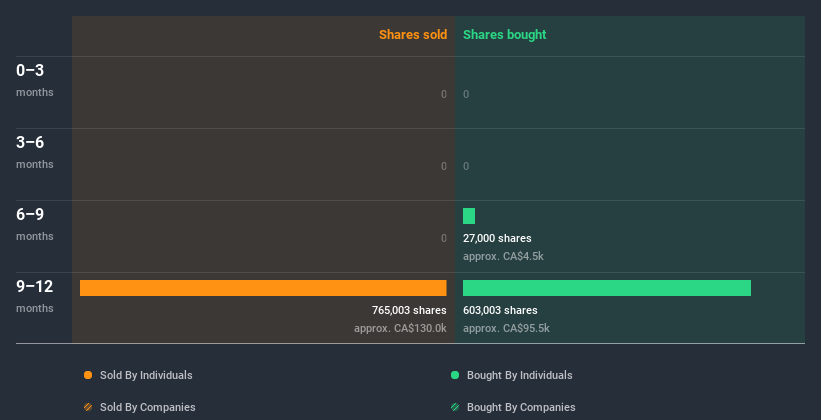This screenshot has width=821, height=420.
Task: Click the 9–12 months row label
Action: click(x=35, y=296)
